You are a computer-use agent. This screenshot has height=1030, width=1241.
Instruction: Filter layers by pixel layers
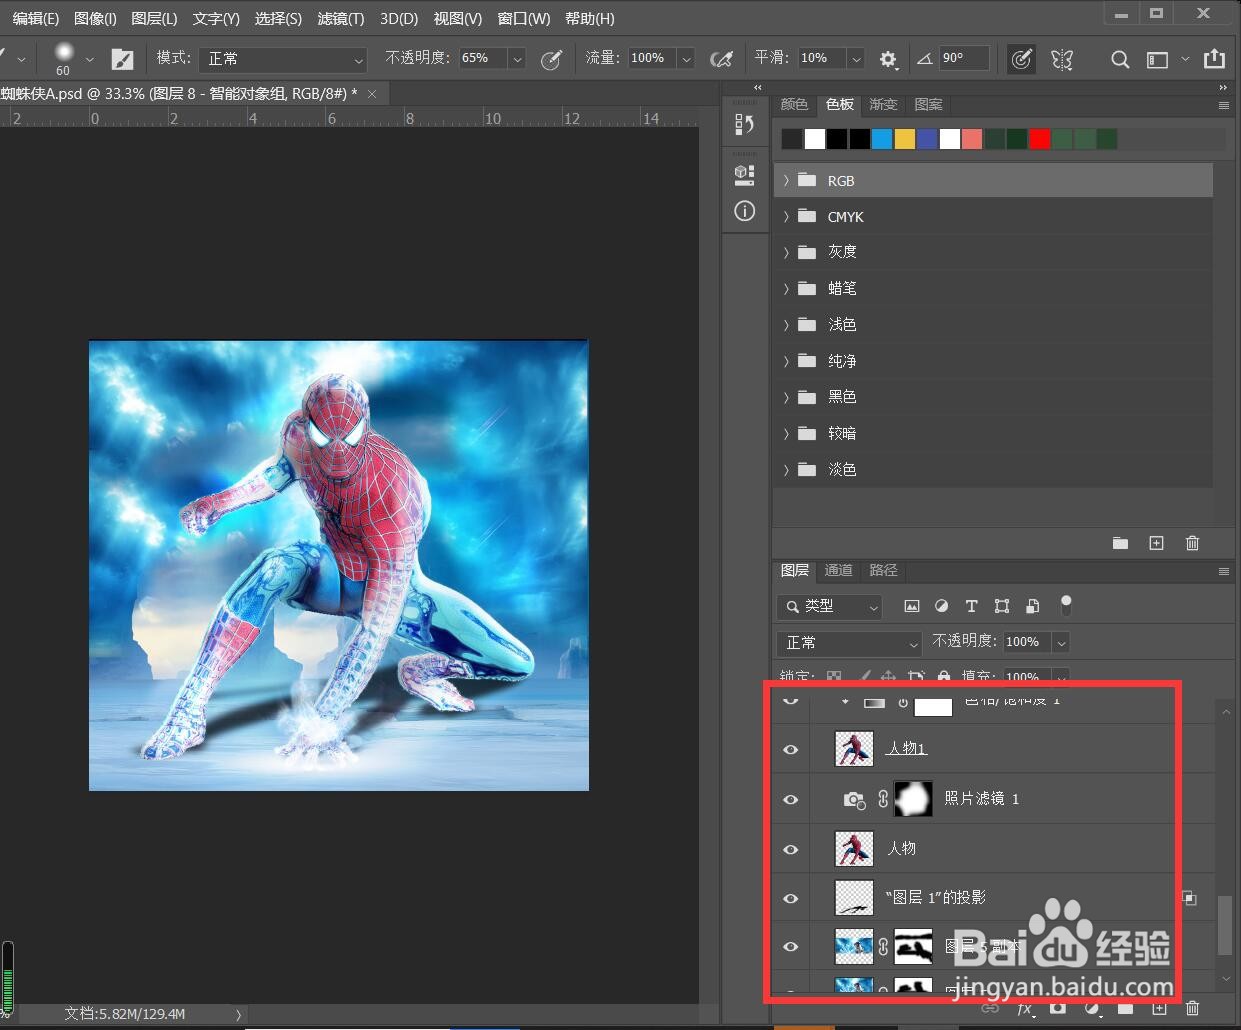(911, 606)
